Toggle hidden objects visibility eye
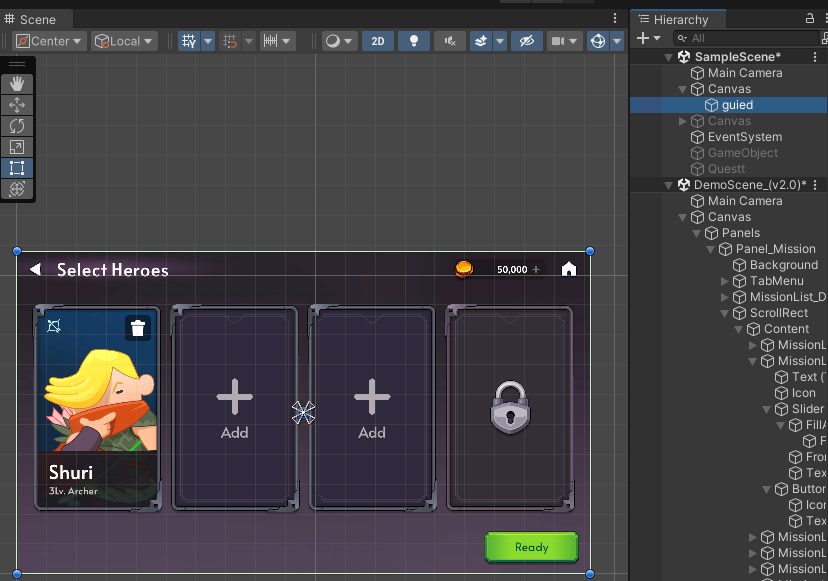Viewport: 828px width, 581px height. click(x=526, y=41)
